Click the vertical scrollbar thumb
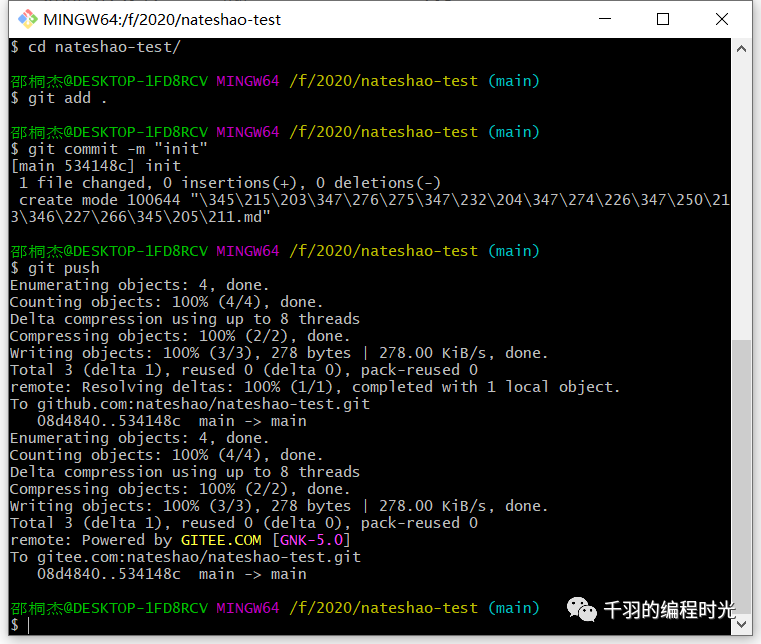The width and height of the screenshot is (761, 644). tap(741, 477)
